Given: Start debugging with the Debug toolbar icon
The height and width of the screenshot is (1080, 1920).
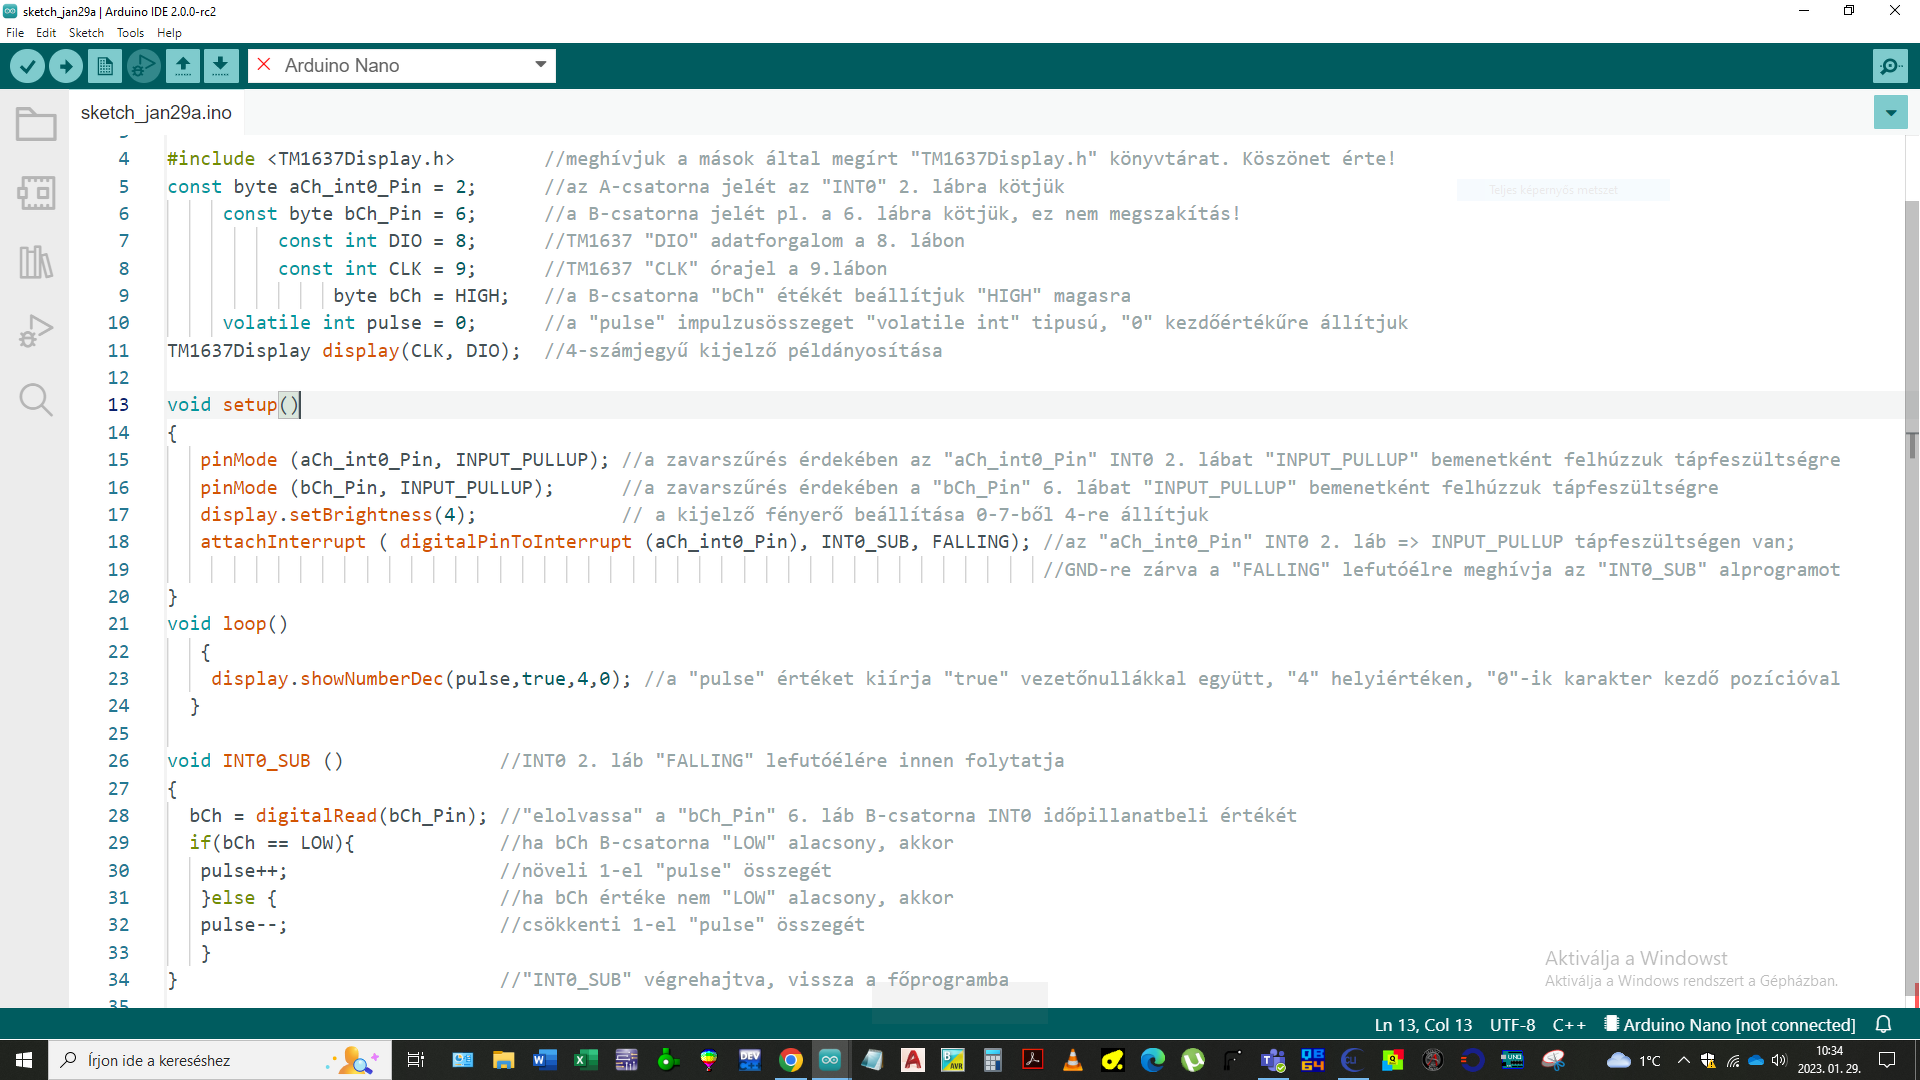Looking at the screenshot, I should 143,66.
